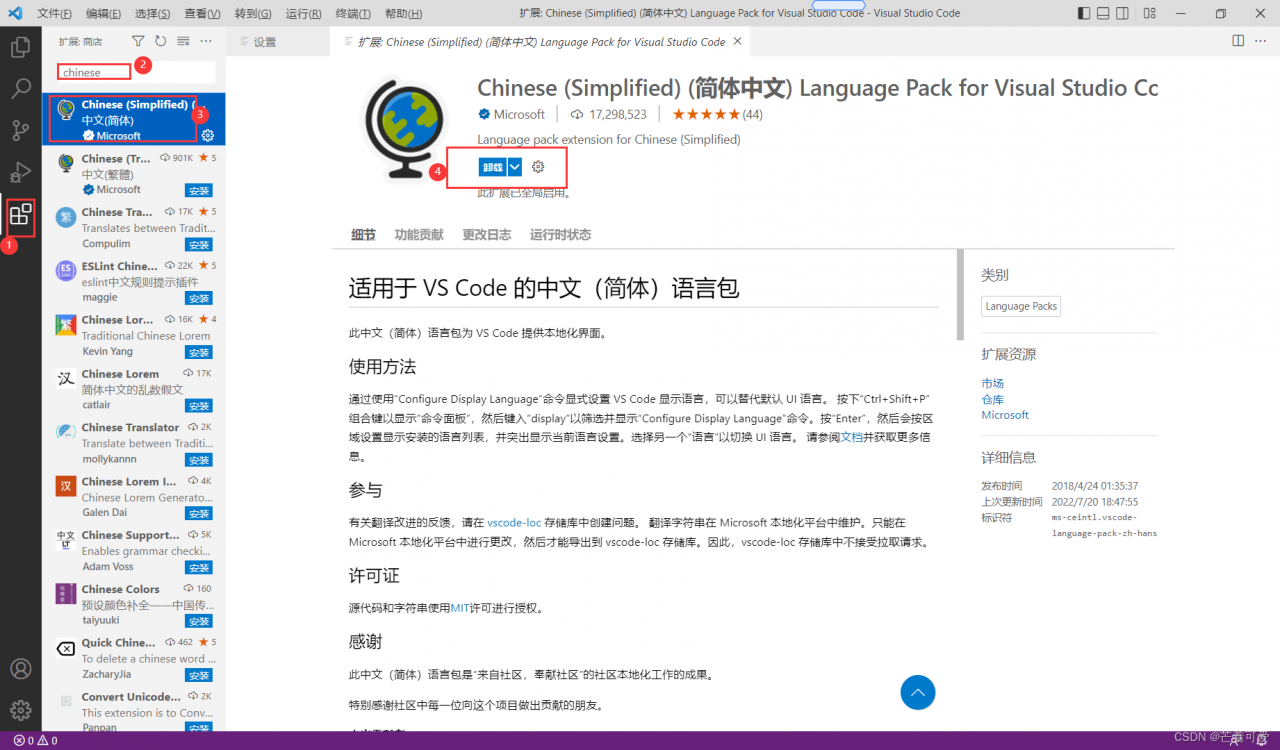This screenshot has width=1280, height=750.
Task: Install the Compulim Chinese Translation extension
Action: (x=199, y=244)
